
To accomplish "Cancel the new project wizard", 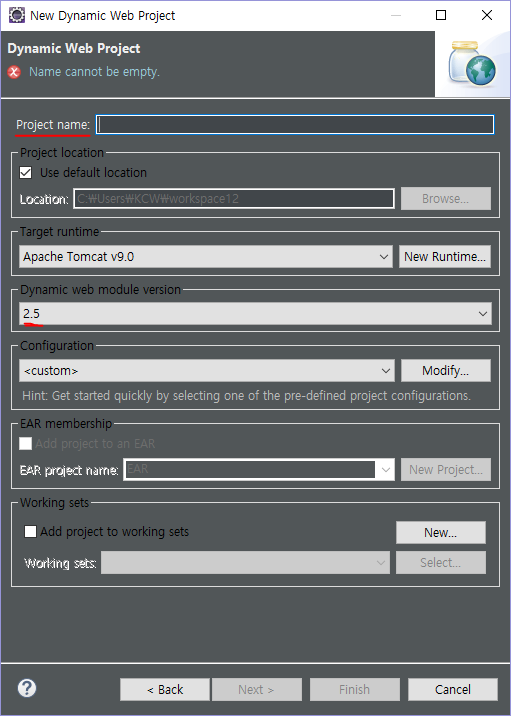I will click(453, 690).
